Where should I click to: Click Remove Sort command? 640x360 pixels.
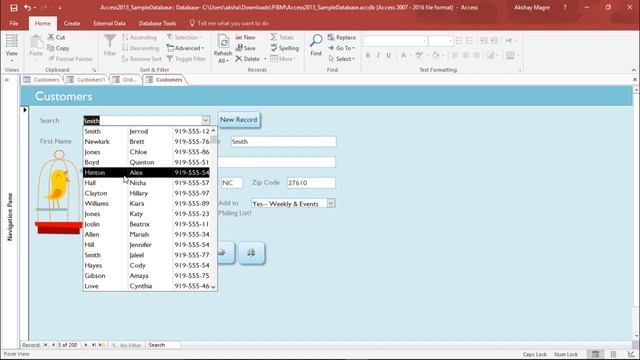coord(142,59)
